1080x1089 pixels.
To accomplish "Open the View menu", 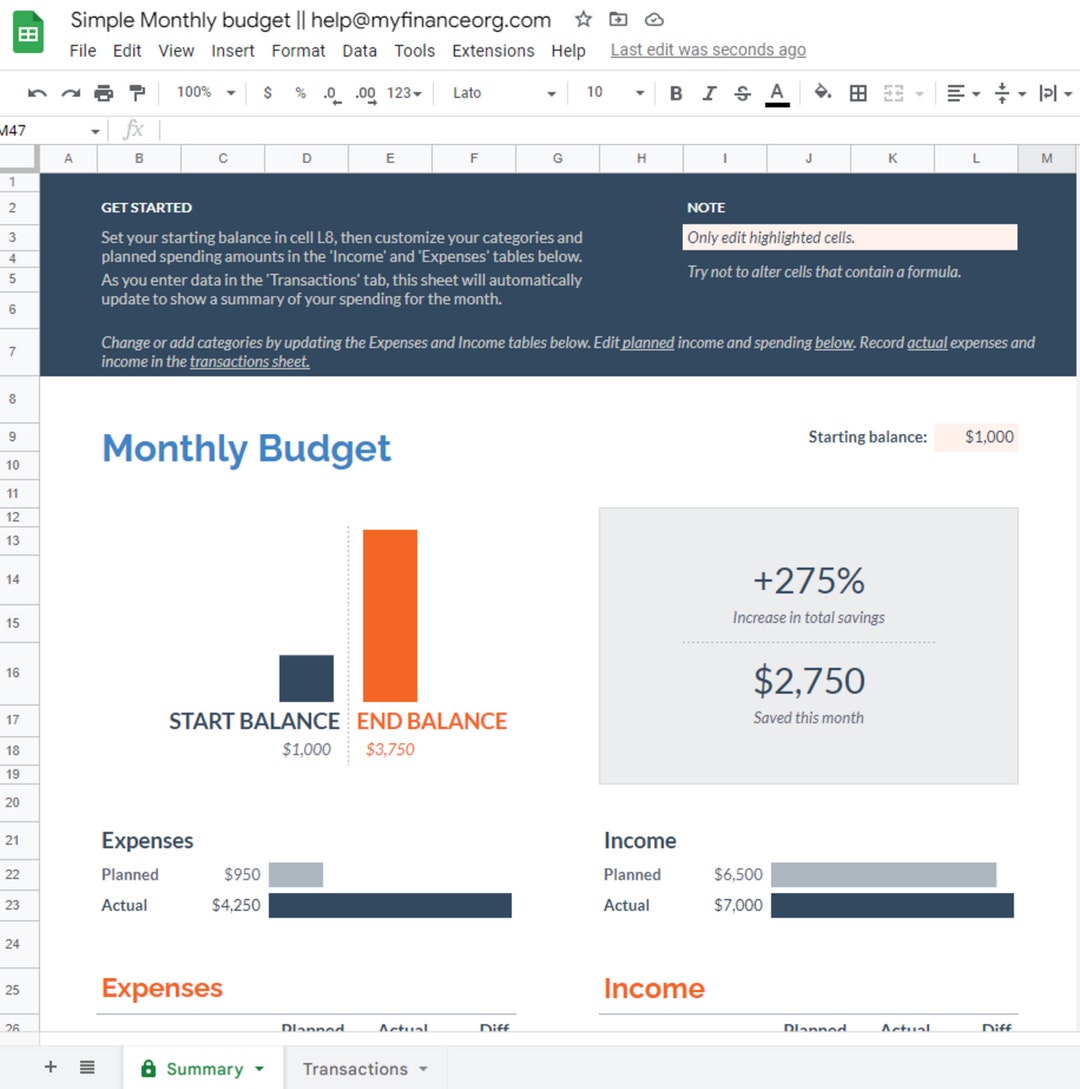I will [x=176, y=51].
